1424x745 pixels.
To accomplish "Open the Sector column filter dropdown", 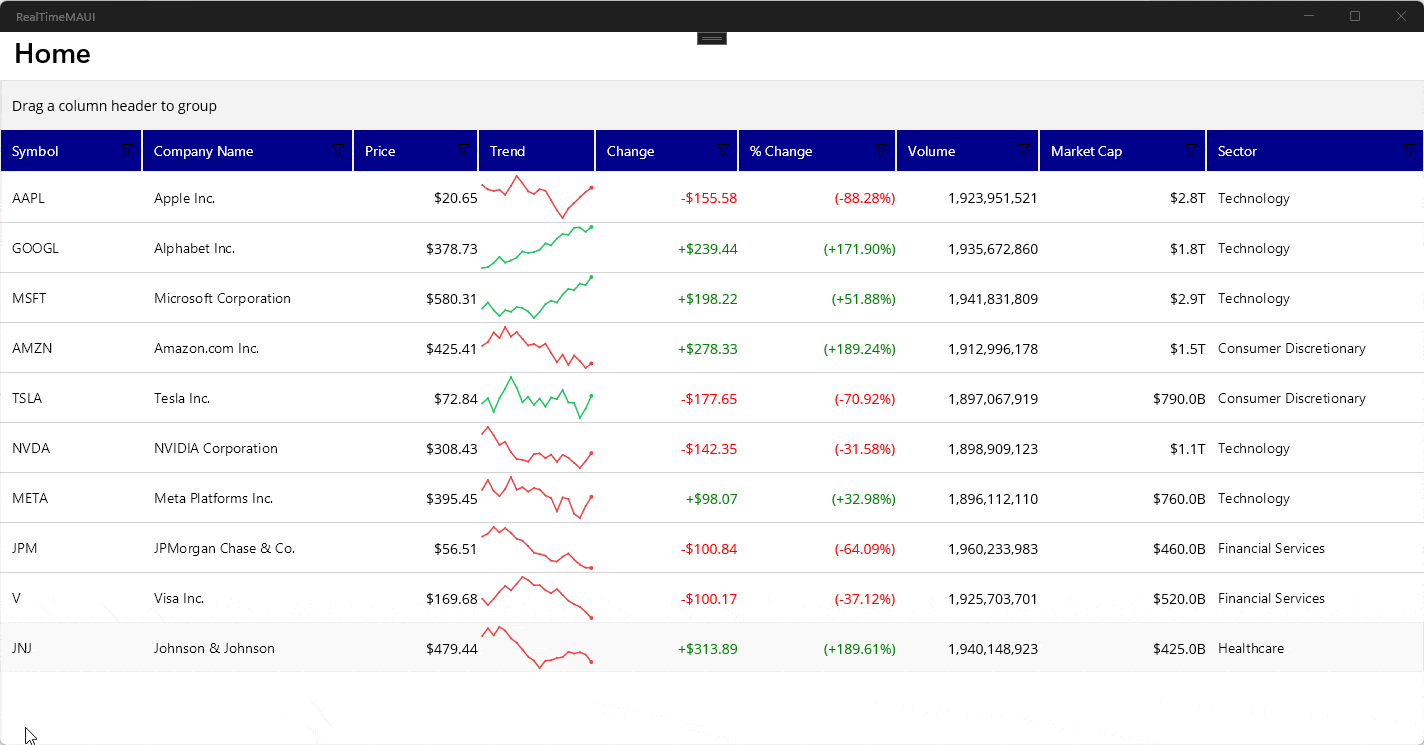I will [1407, 150].
